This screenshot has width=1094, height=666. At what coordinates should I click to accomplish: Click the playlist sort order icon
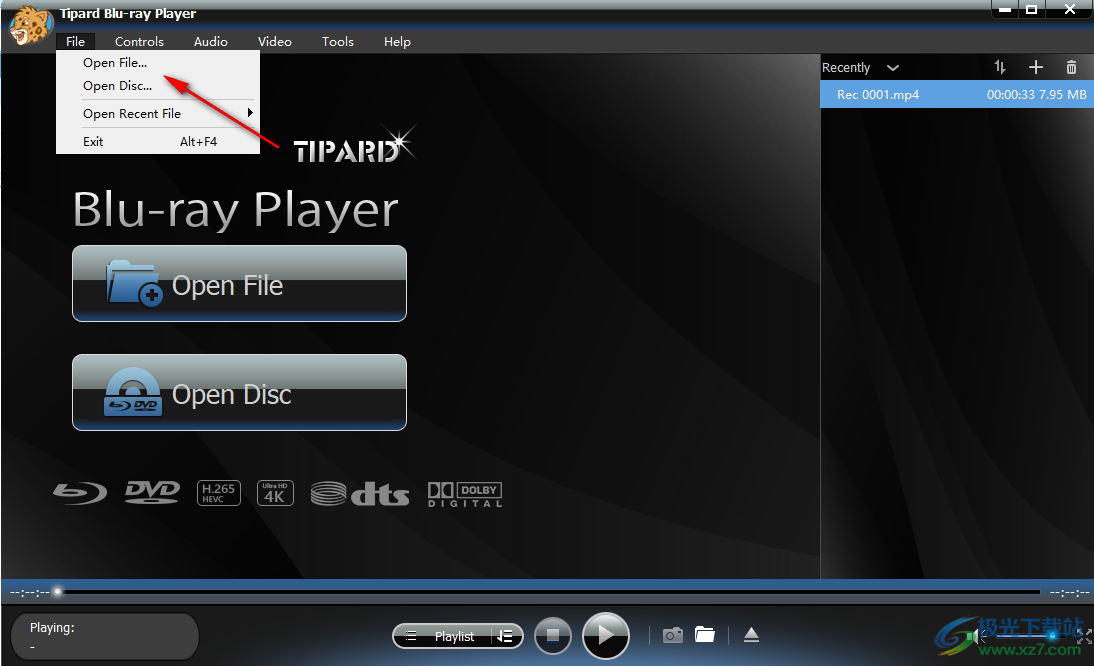coord(1000,67)
